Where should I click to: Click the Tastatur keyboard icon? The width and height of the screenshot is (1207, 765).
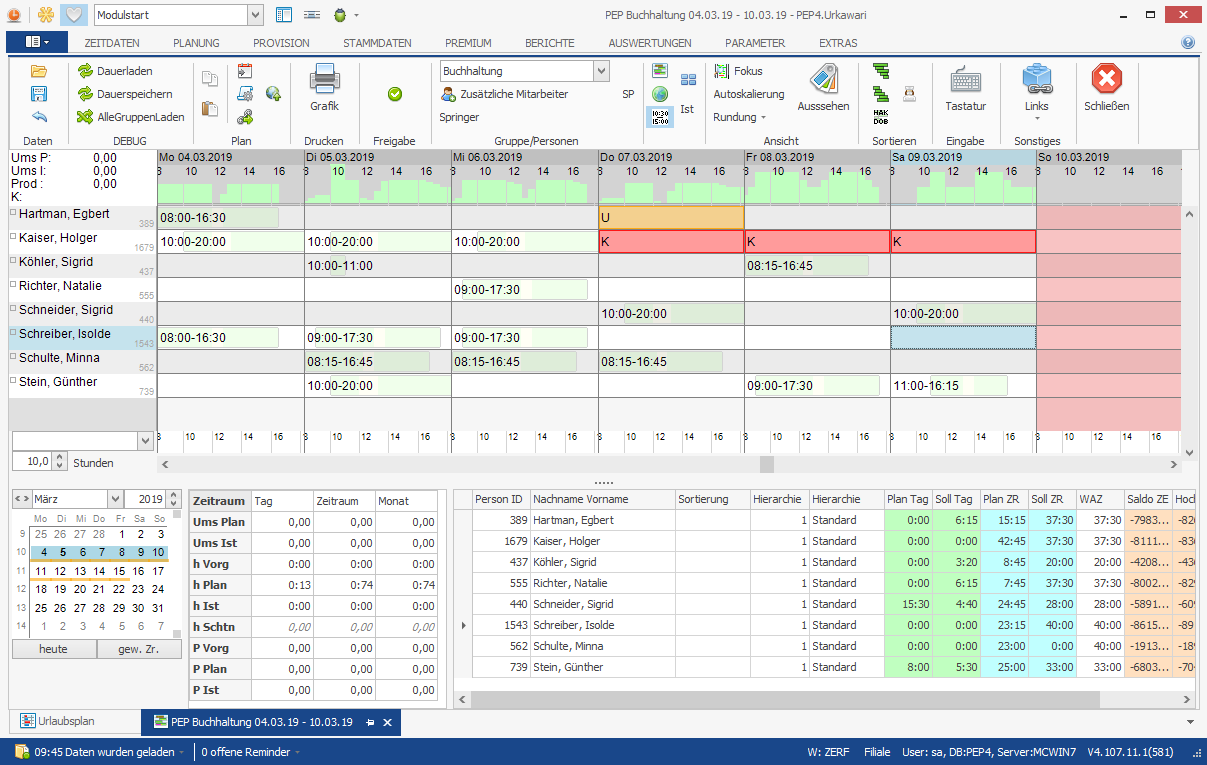point(965,80)
